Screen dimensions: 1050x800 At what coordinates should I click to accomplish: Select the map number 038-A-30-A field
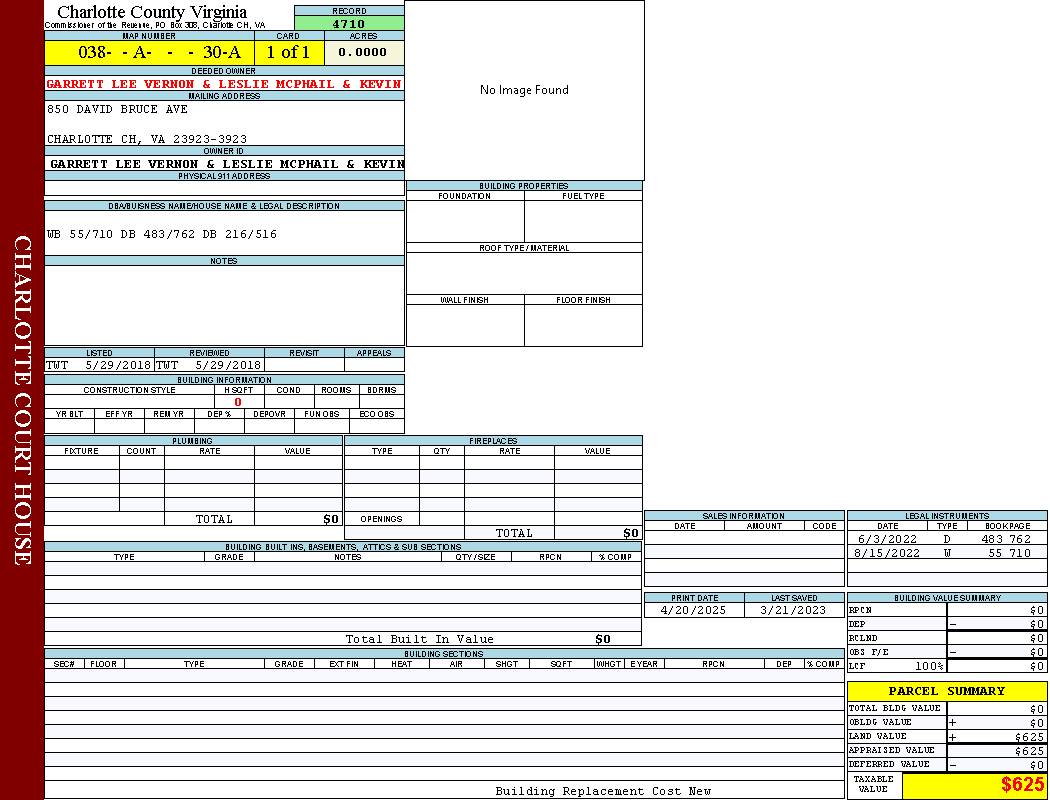(149, 52)
